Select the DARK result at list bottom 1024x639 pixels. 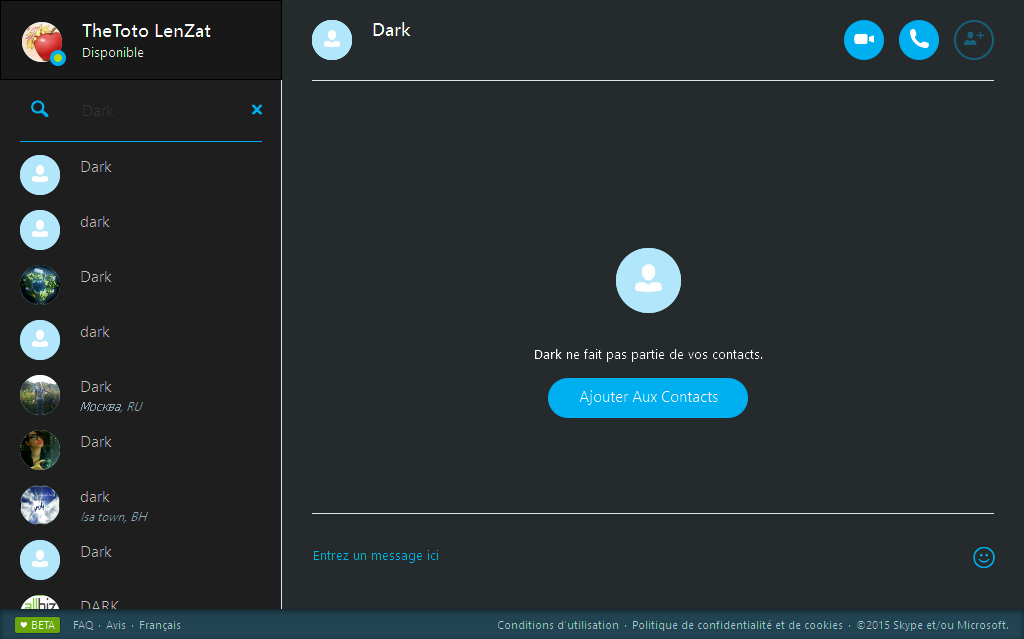pos(120,603)
